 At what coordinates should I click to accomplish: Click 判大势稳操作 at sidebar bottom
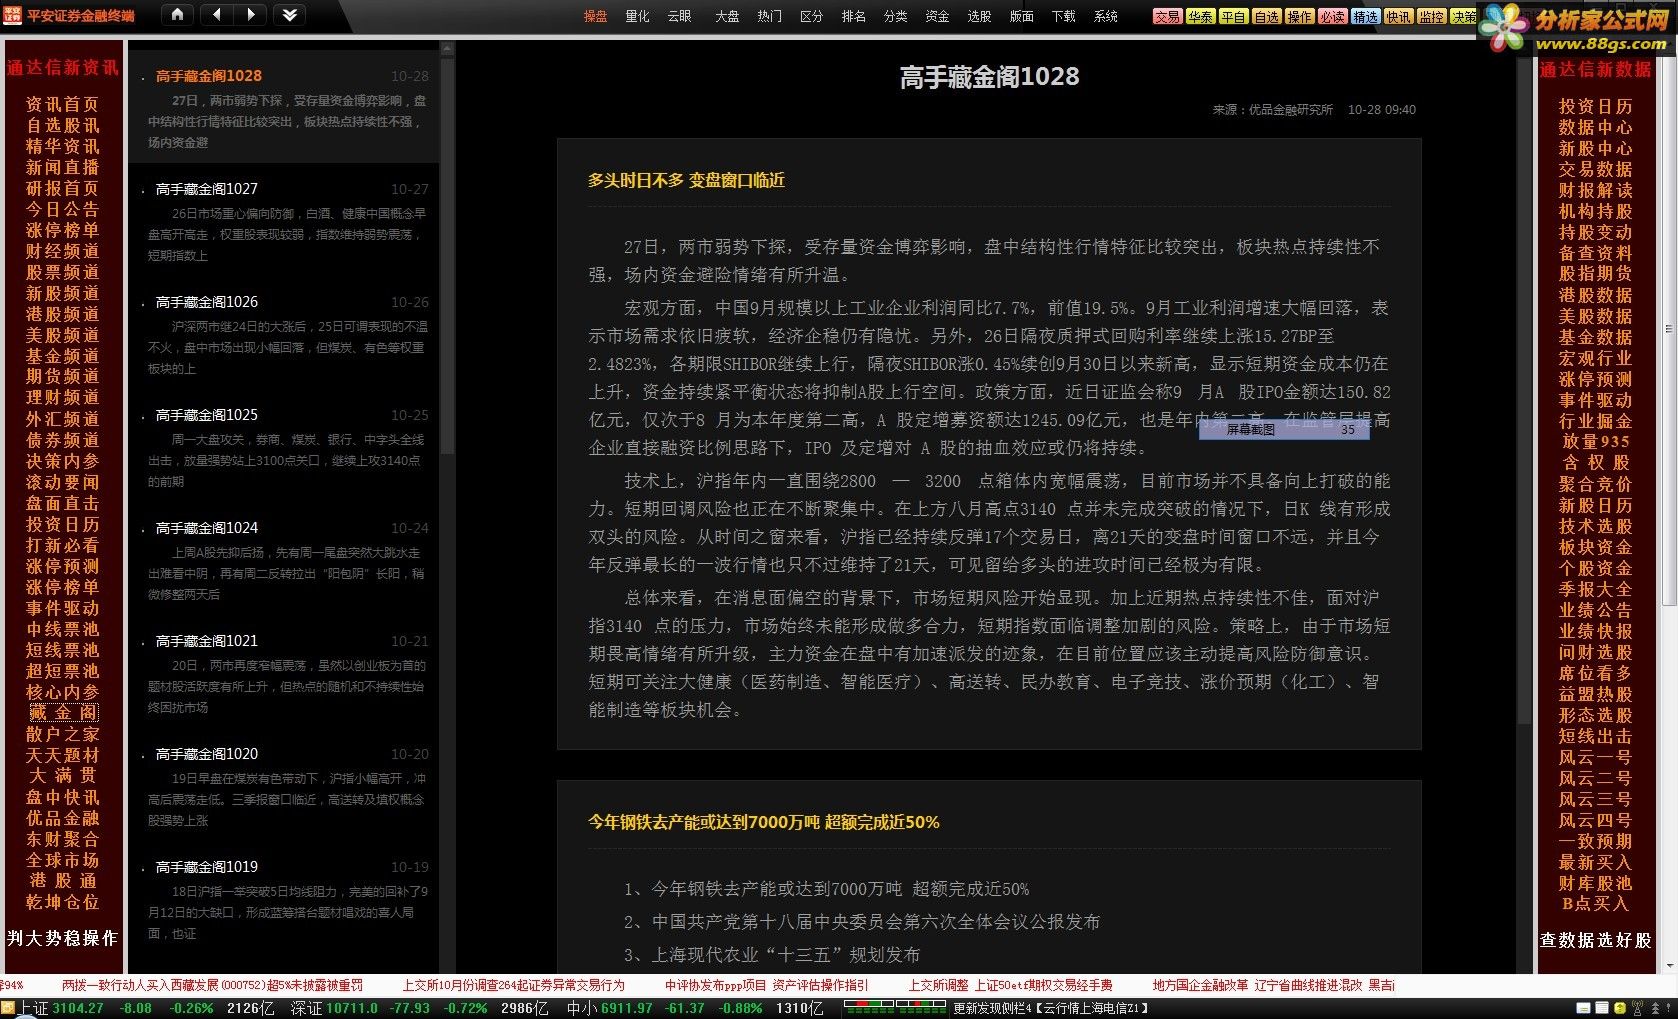[62, 938]
